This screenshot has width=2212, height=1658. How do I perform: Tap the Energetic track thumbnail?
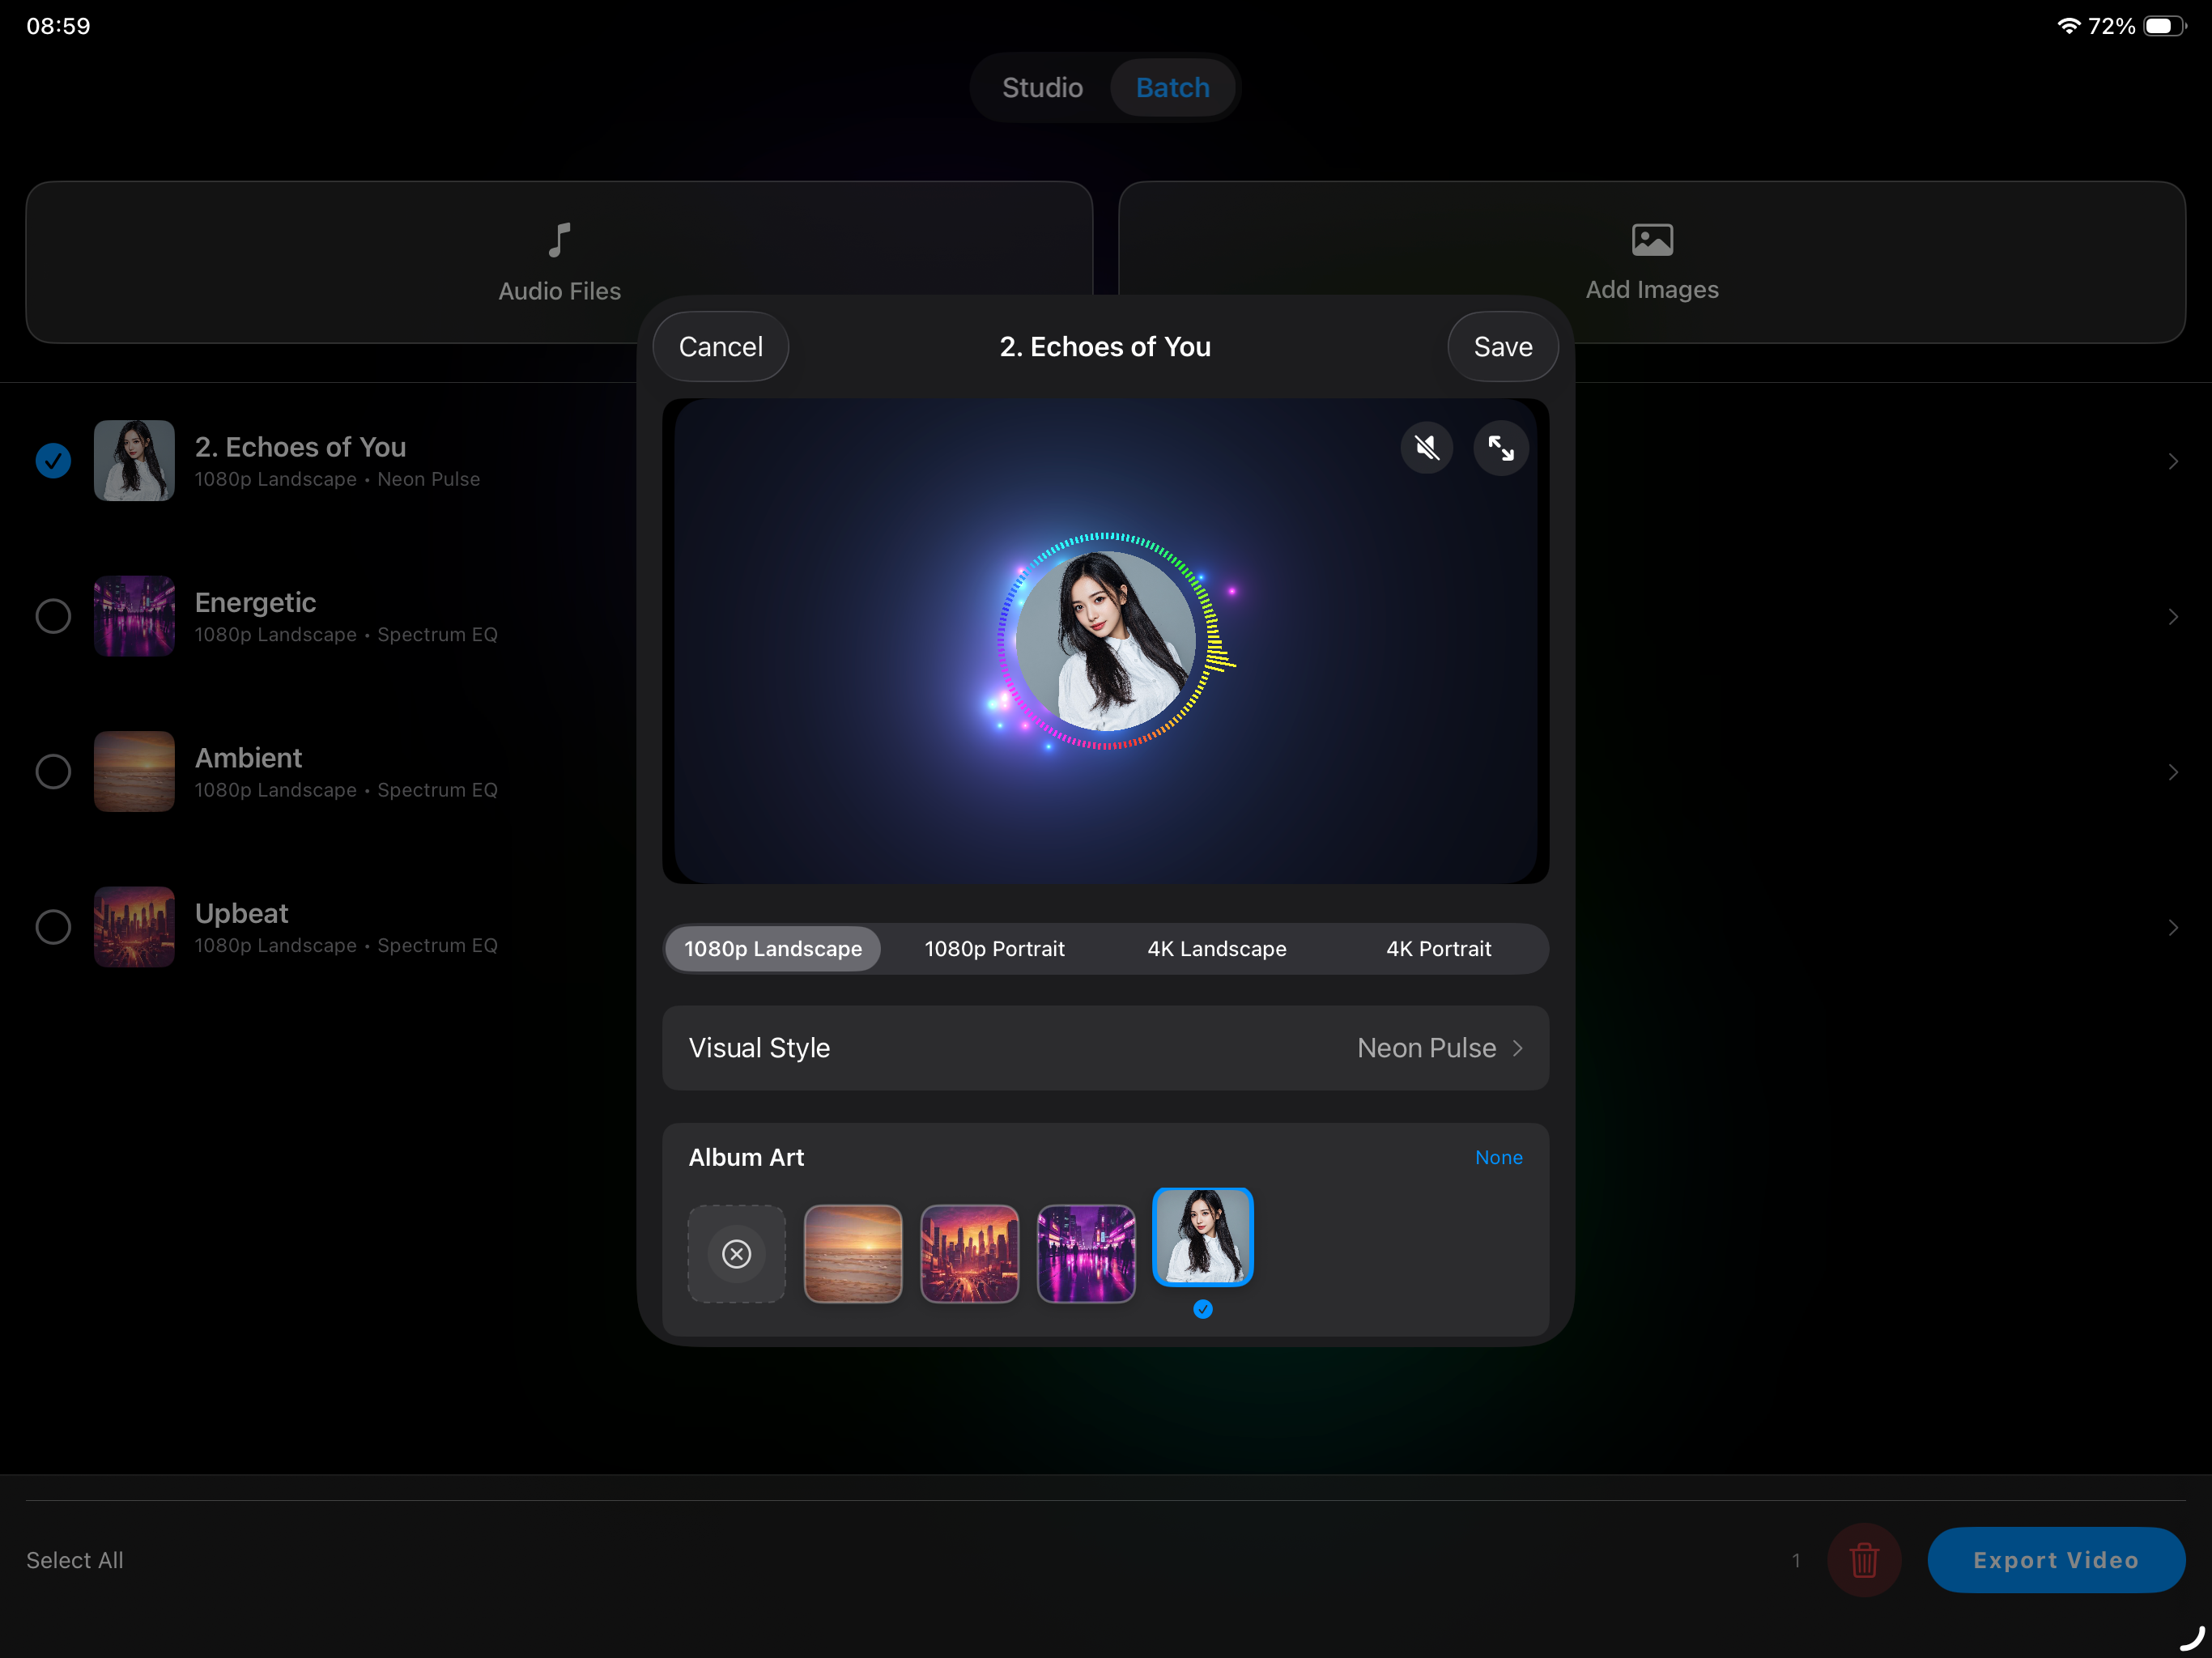click(x=134, y=616)
